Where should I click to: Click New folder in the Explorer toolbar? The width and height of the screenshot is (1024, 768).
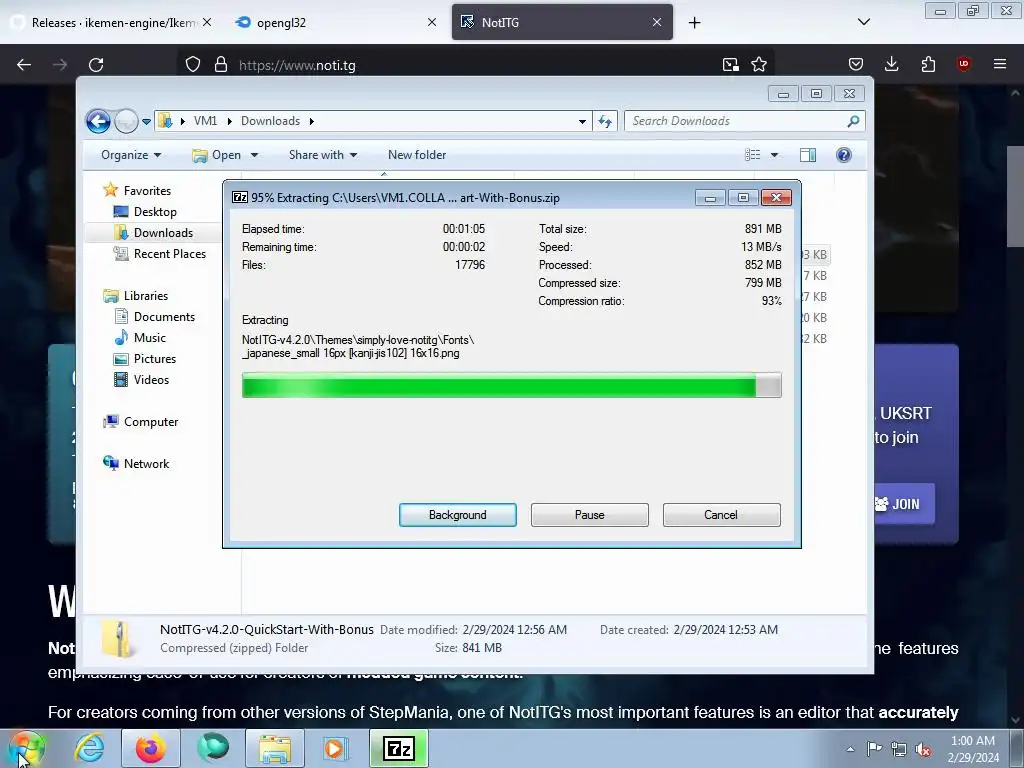(417, 155)
